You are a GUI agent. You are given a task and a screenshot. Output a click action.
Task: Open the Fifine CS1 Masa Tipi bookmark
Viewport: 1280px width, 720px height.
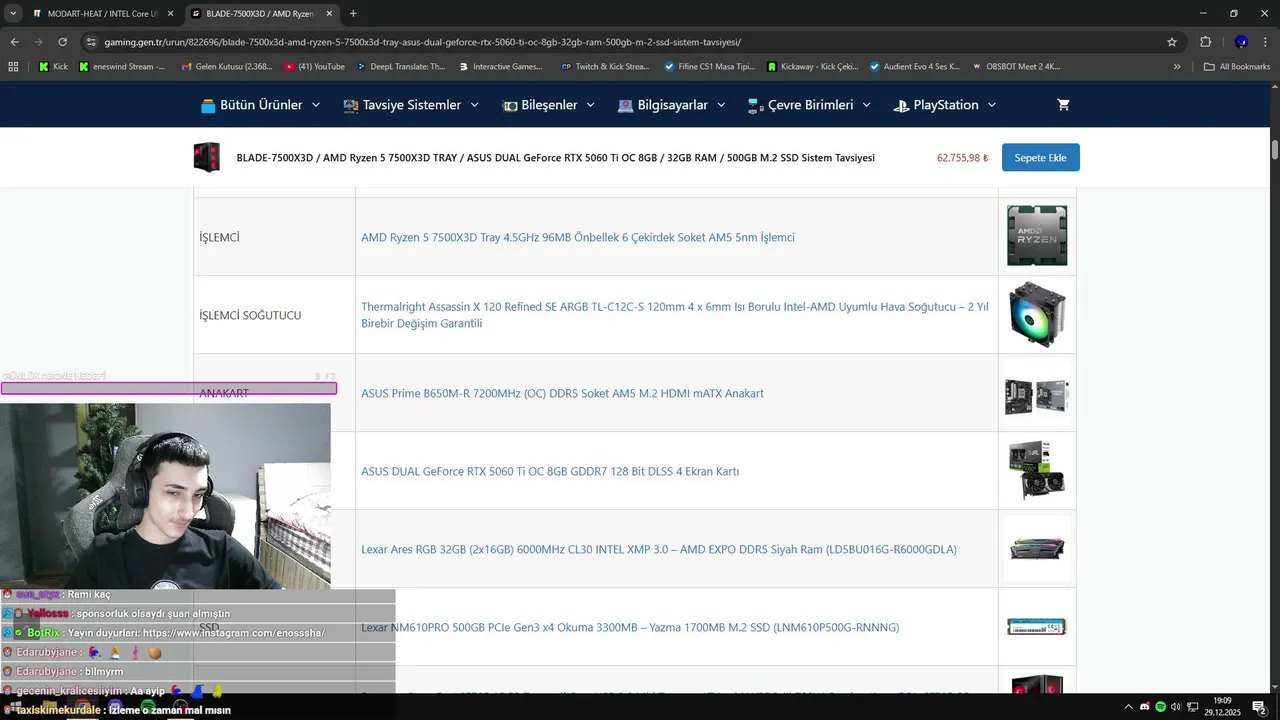point(710,67)
